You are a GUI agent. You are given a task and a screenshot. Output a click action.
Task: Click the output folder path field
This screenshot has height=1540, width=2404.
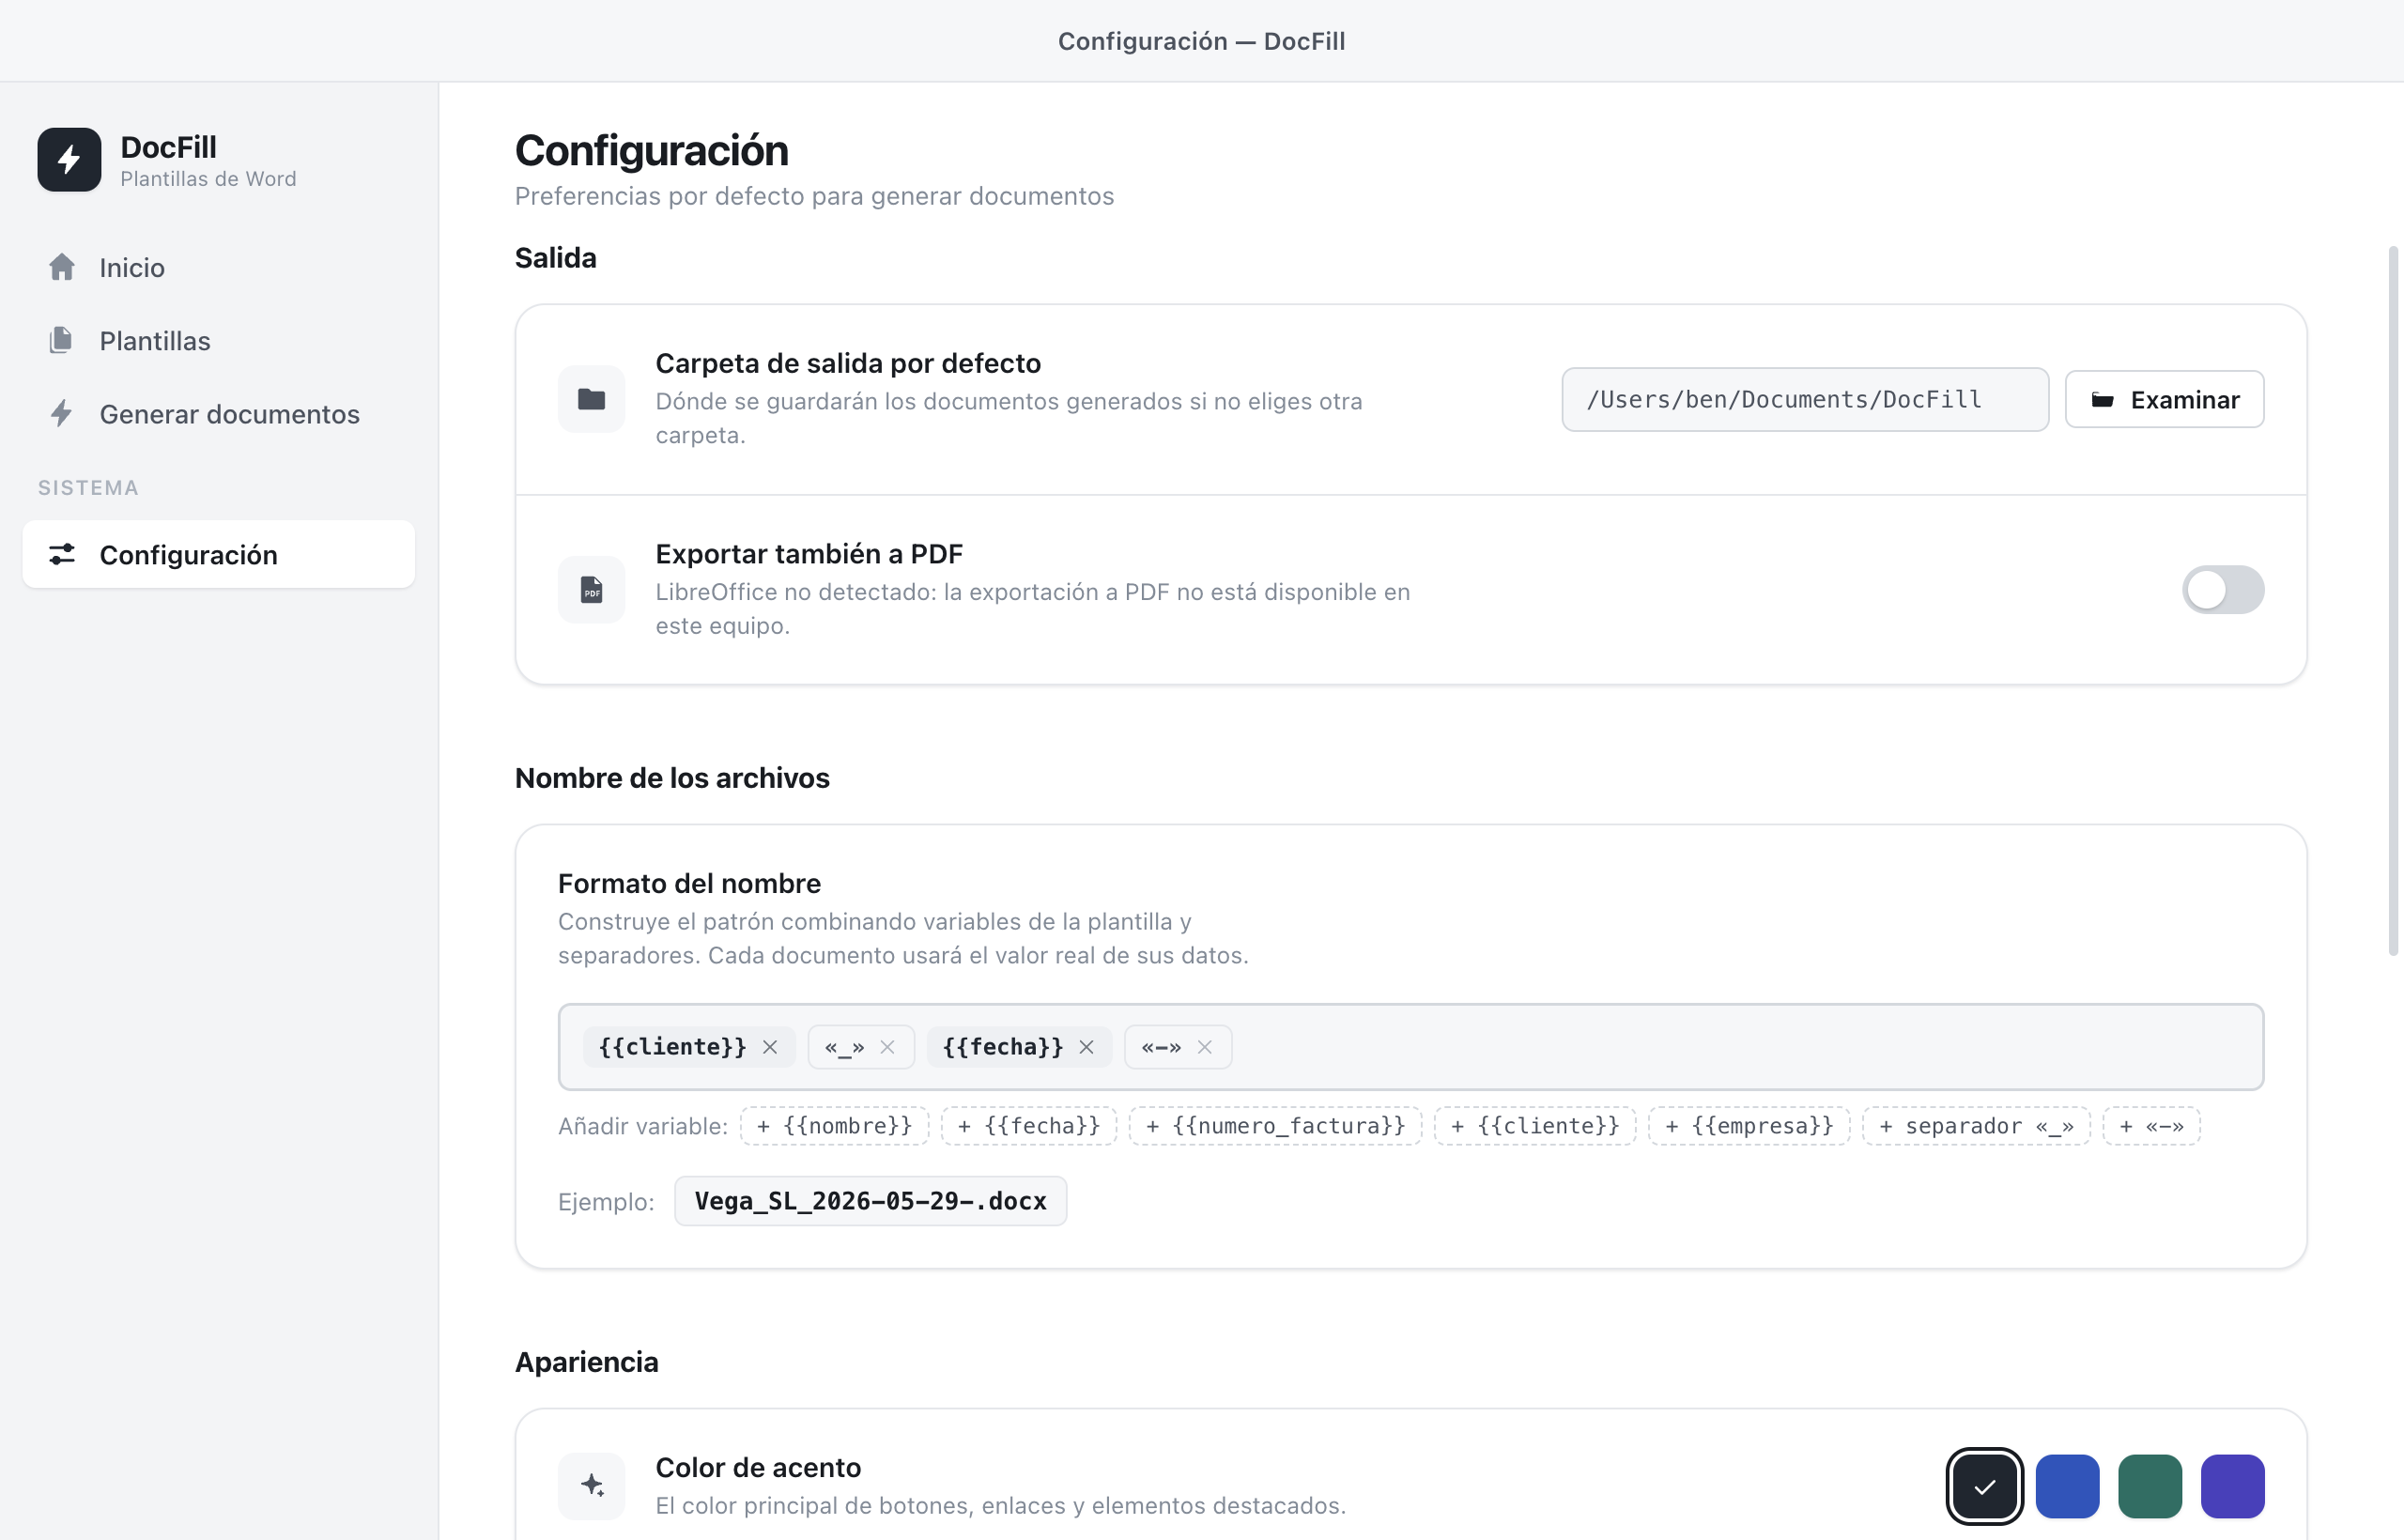1805,399
